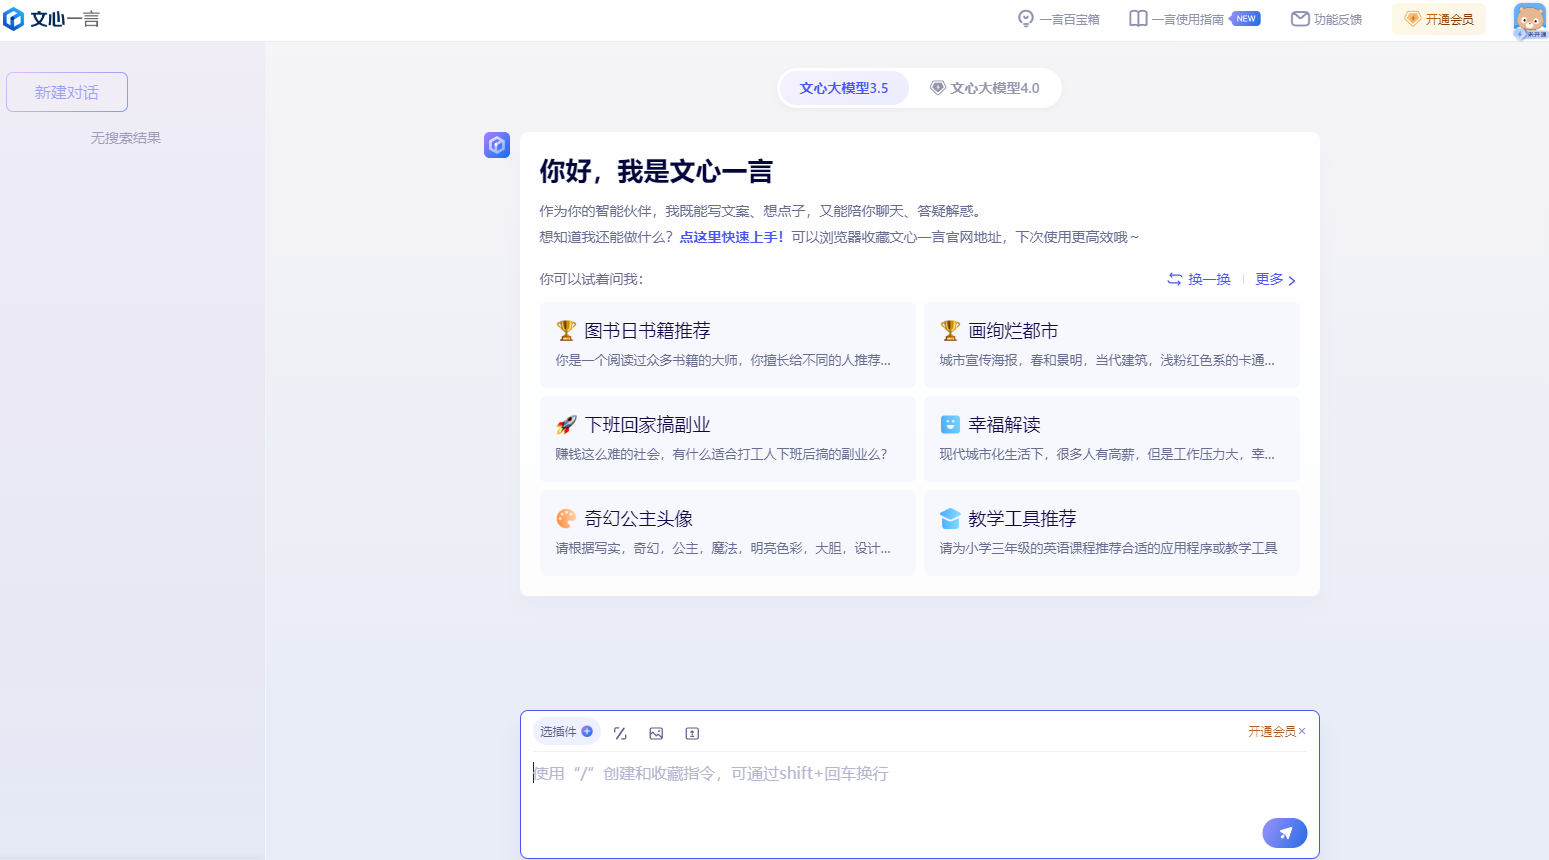Click the 文心一言 logo icon
1549x860 pixels.
pyautogui.click(x=14, y=19)
